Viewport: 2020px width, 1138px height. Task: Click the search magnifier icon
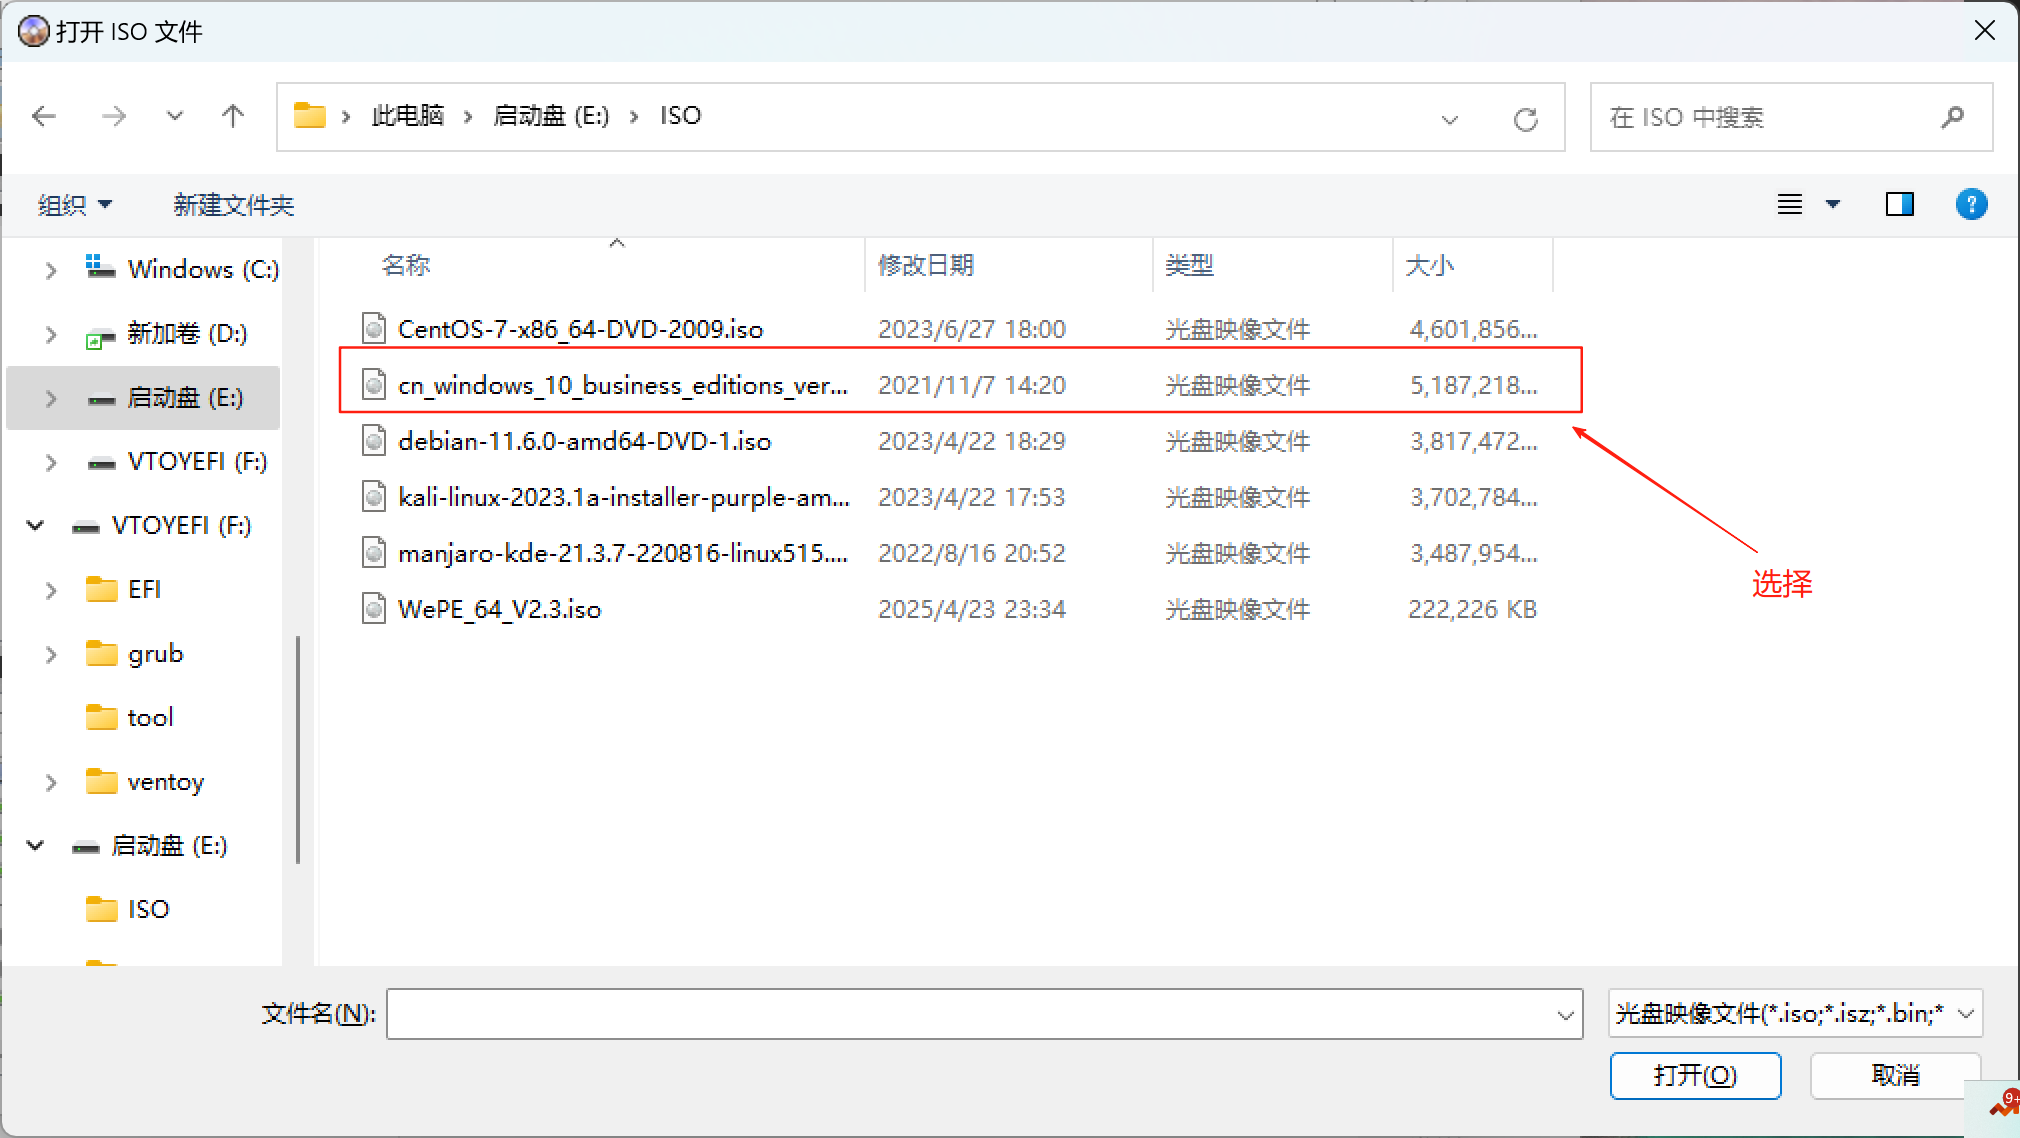tap(1952, 117)
